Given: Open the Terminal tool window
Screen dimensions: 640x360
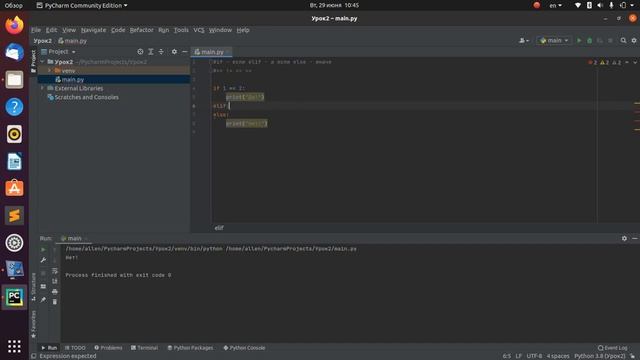Looking at the screenshot, I should tap(144, 348).
